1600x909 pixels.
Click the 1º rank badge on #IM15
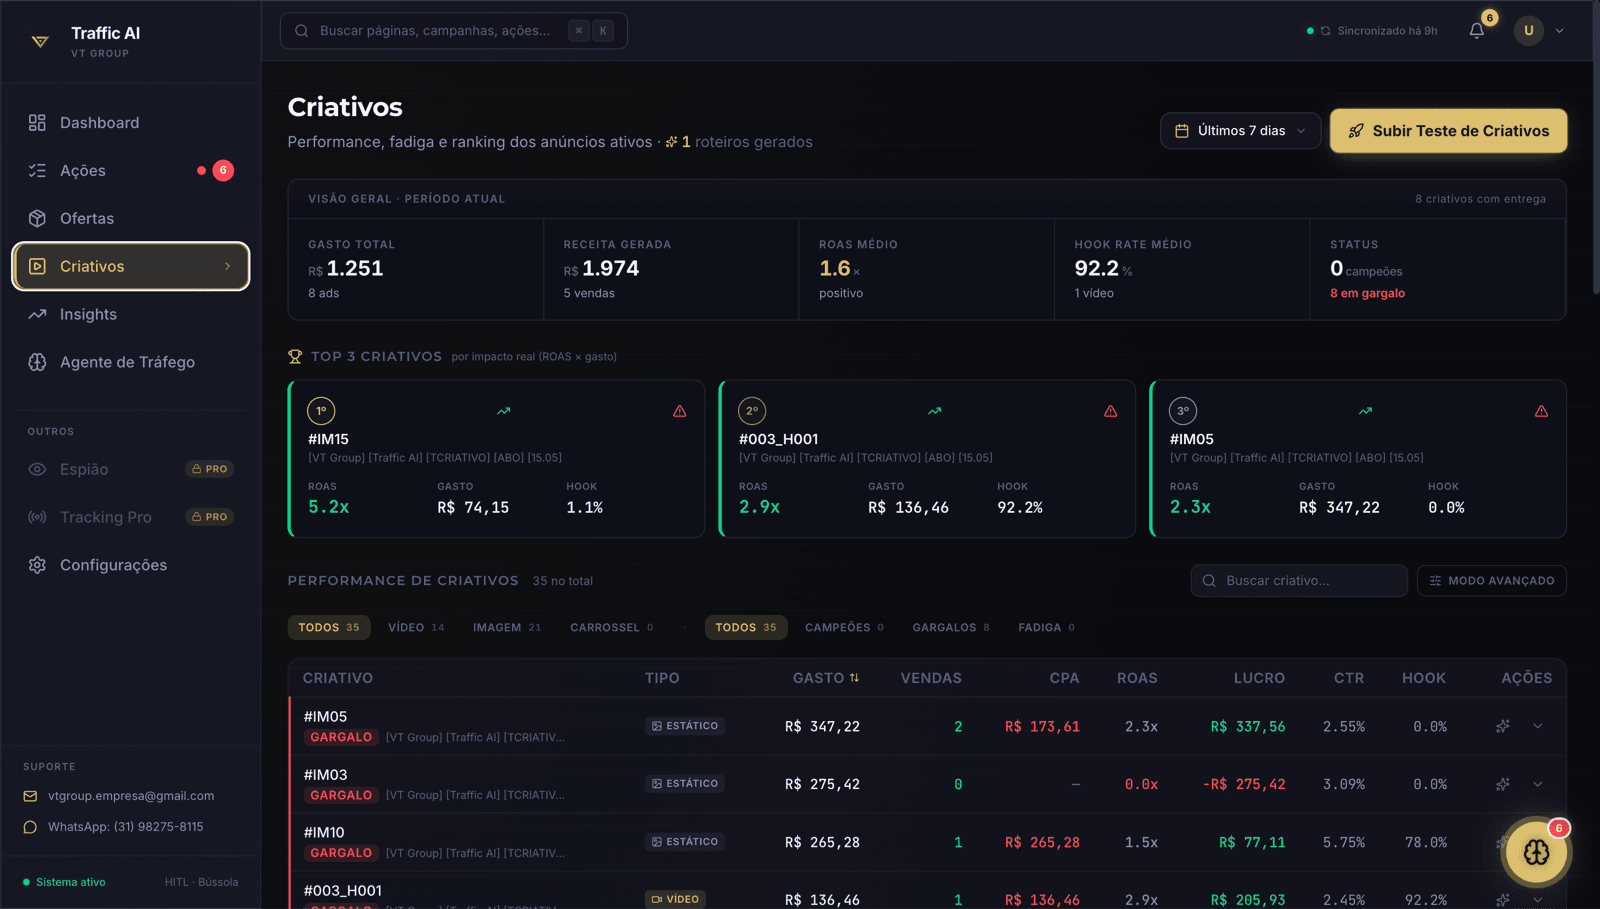point(321,411)
